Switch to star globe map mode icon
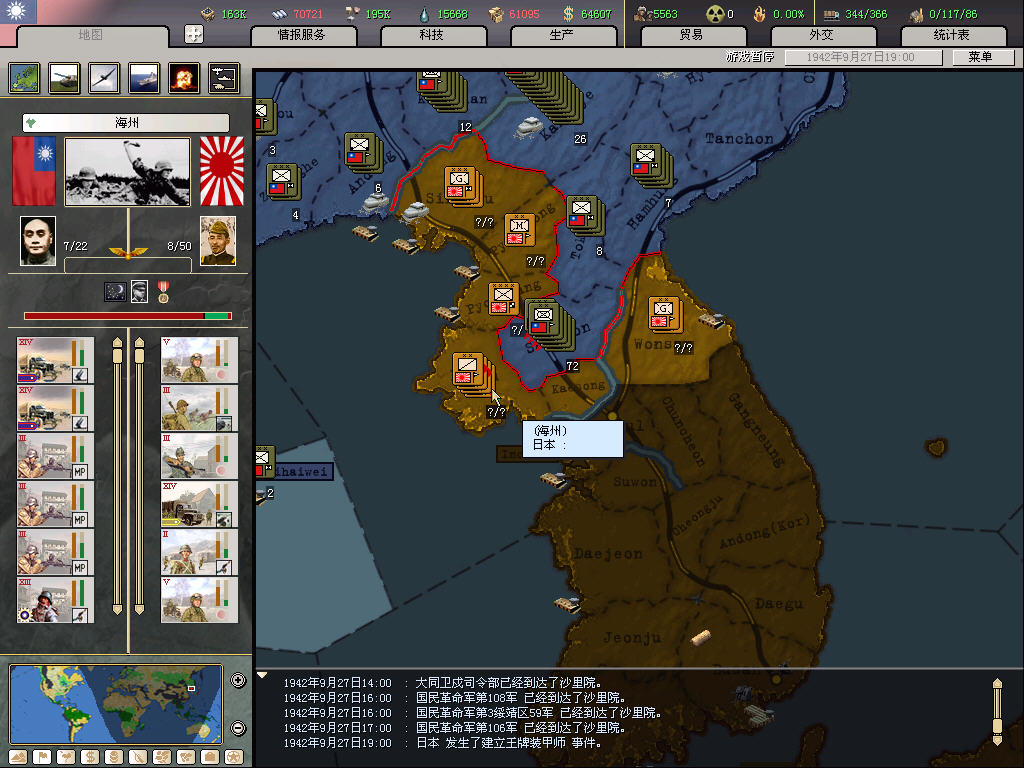This screenshot has width=1024, height=768. click(234, 757)
